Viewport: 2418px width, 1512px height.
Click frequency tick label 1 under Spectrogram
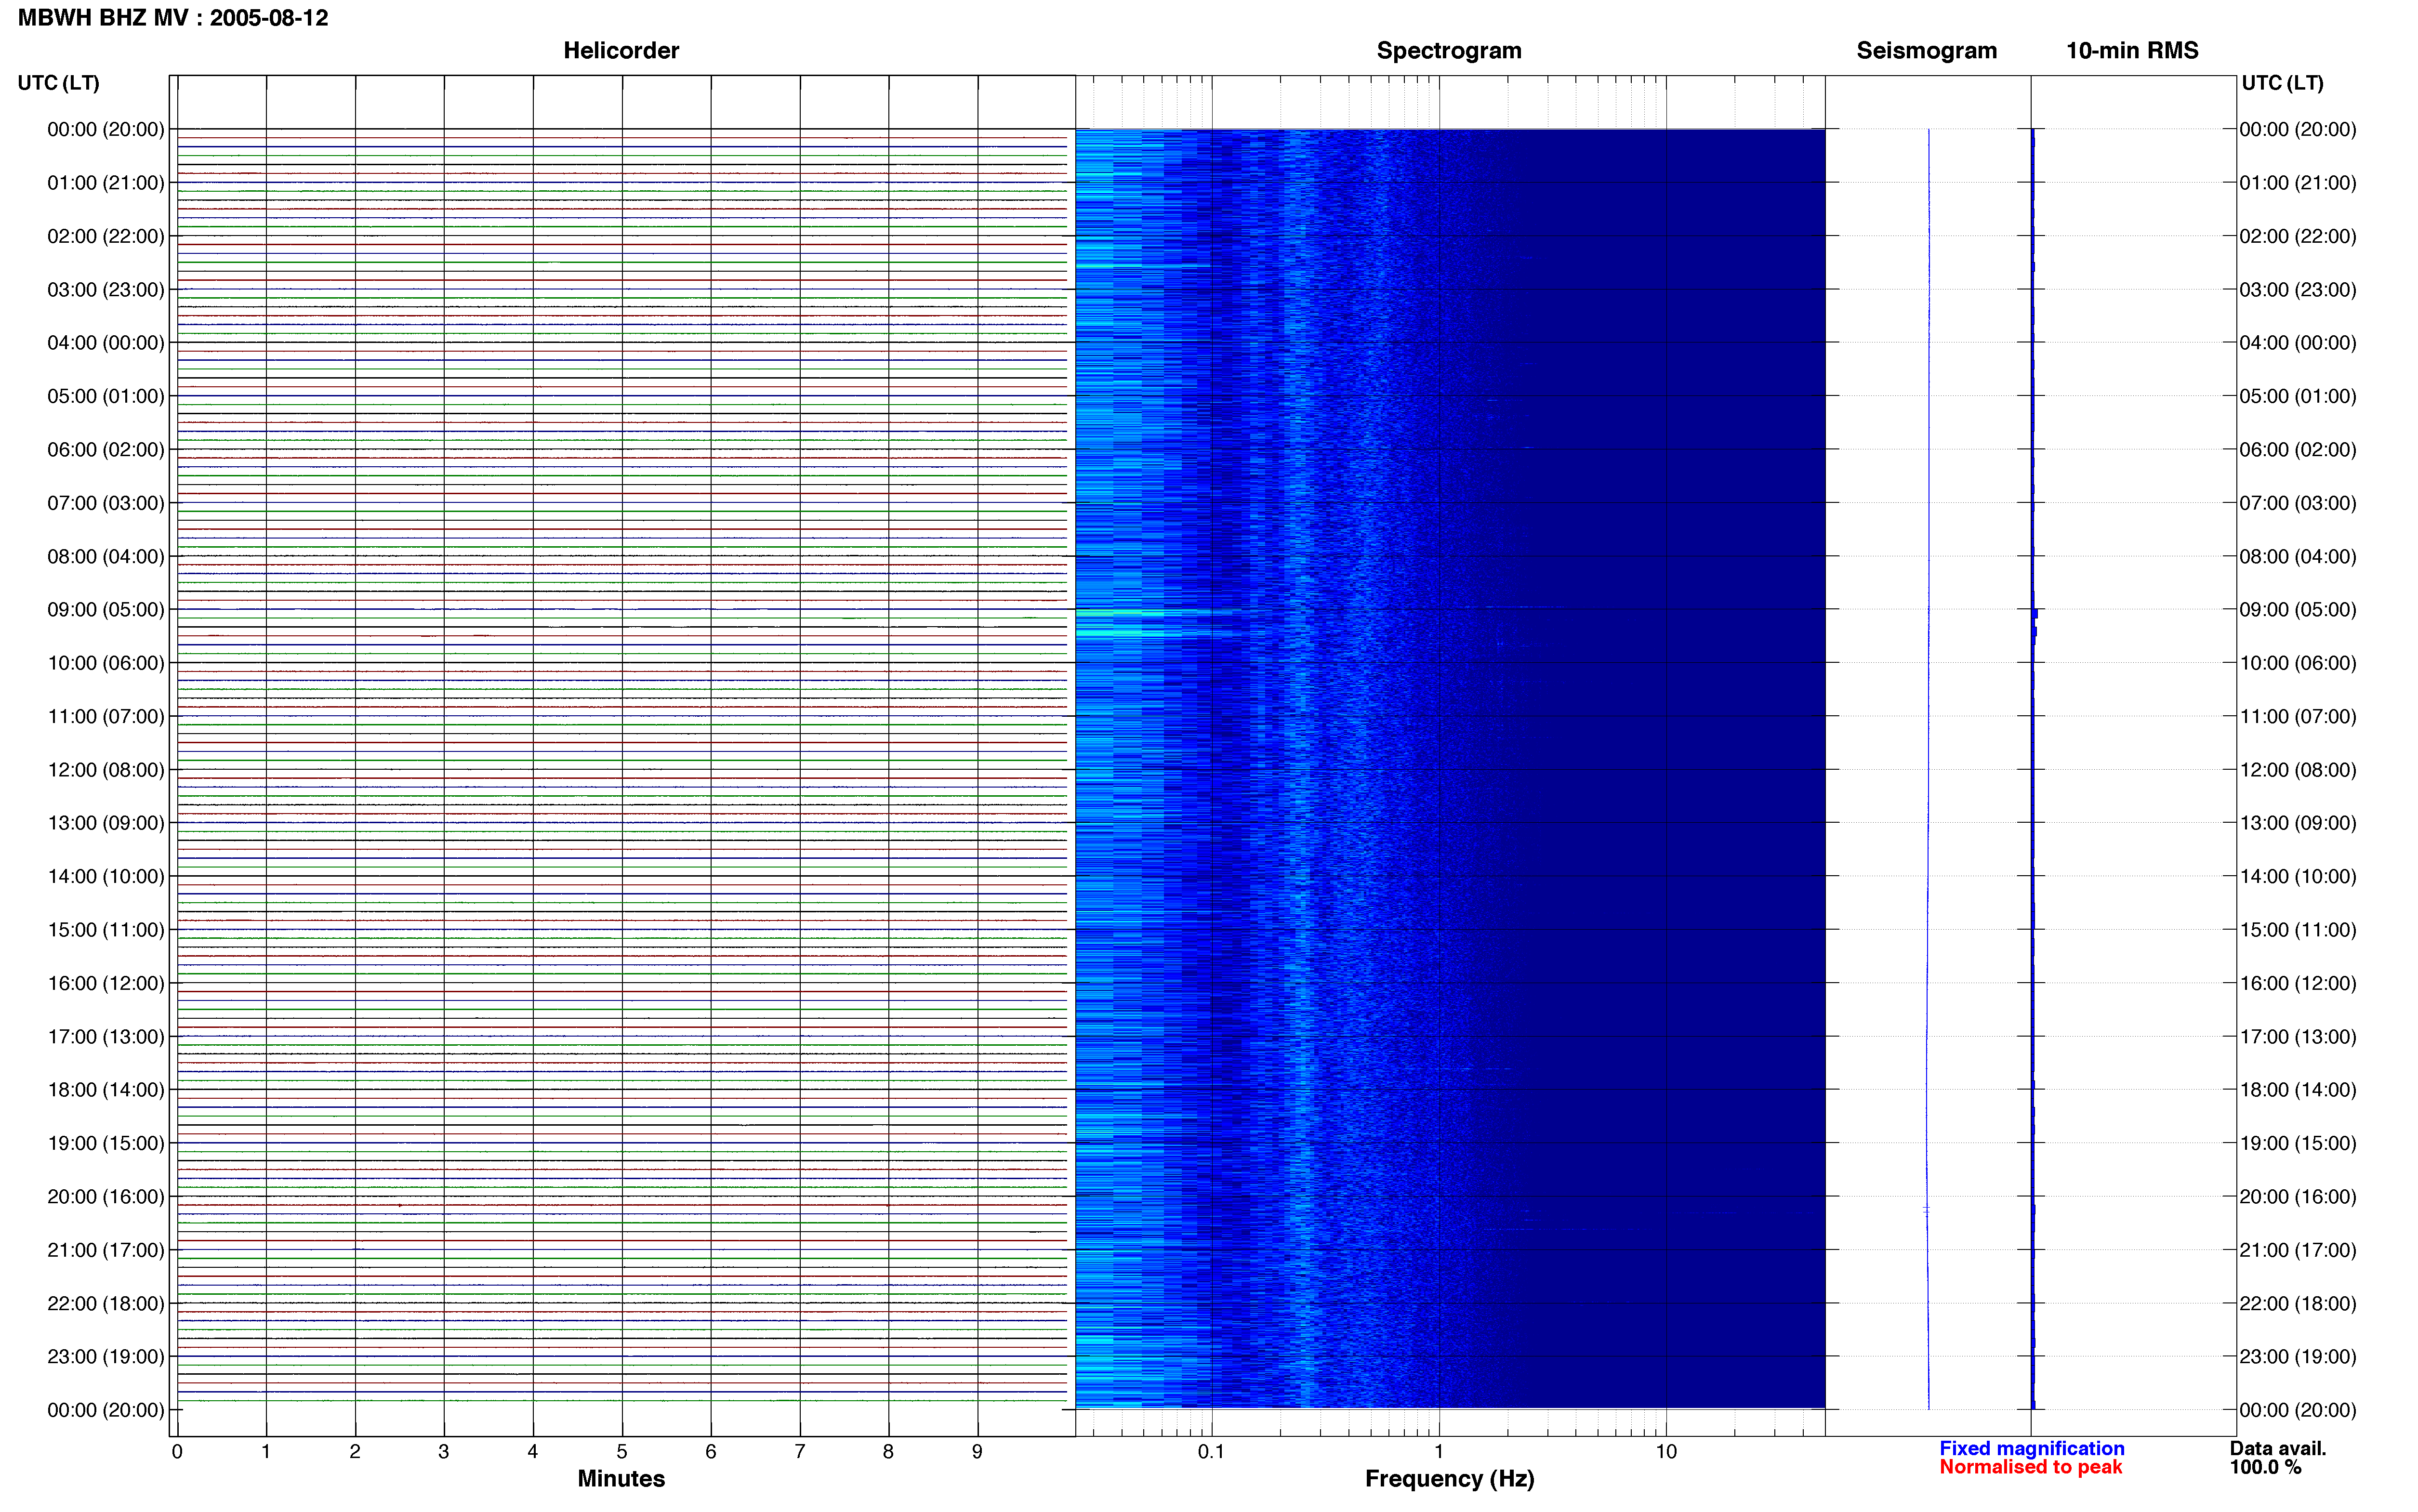pyautogui.click(x=1439, y=1452)
